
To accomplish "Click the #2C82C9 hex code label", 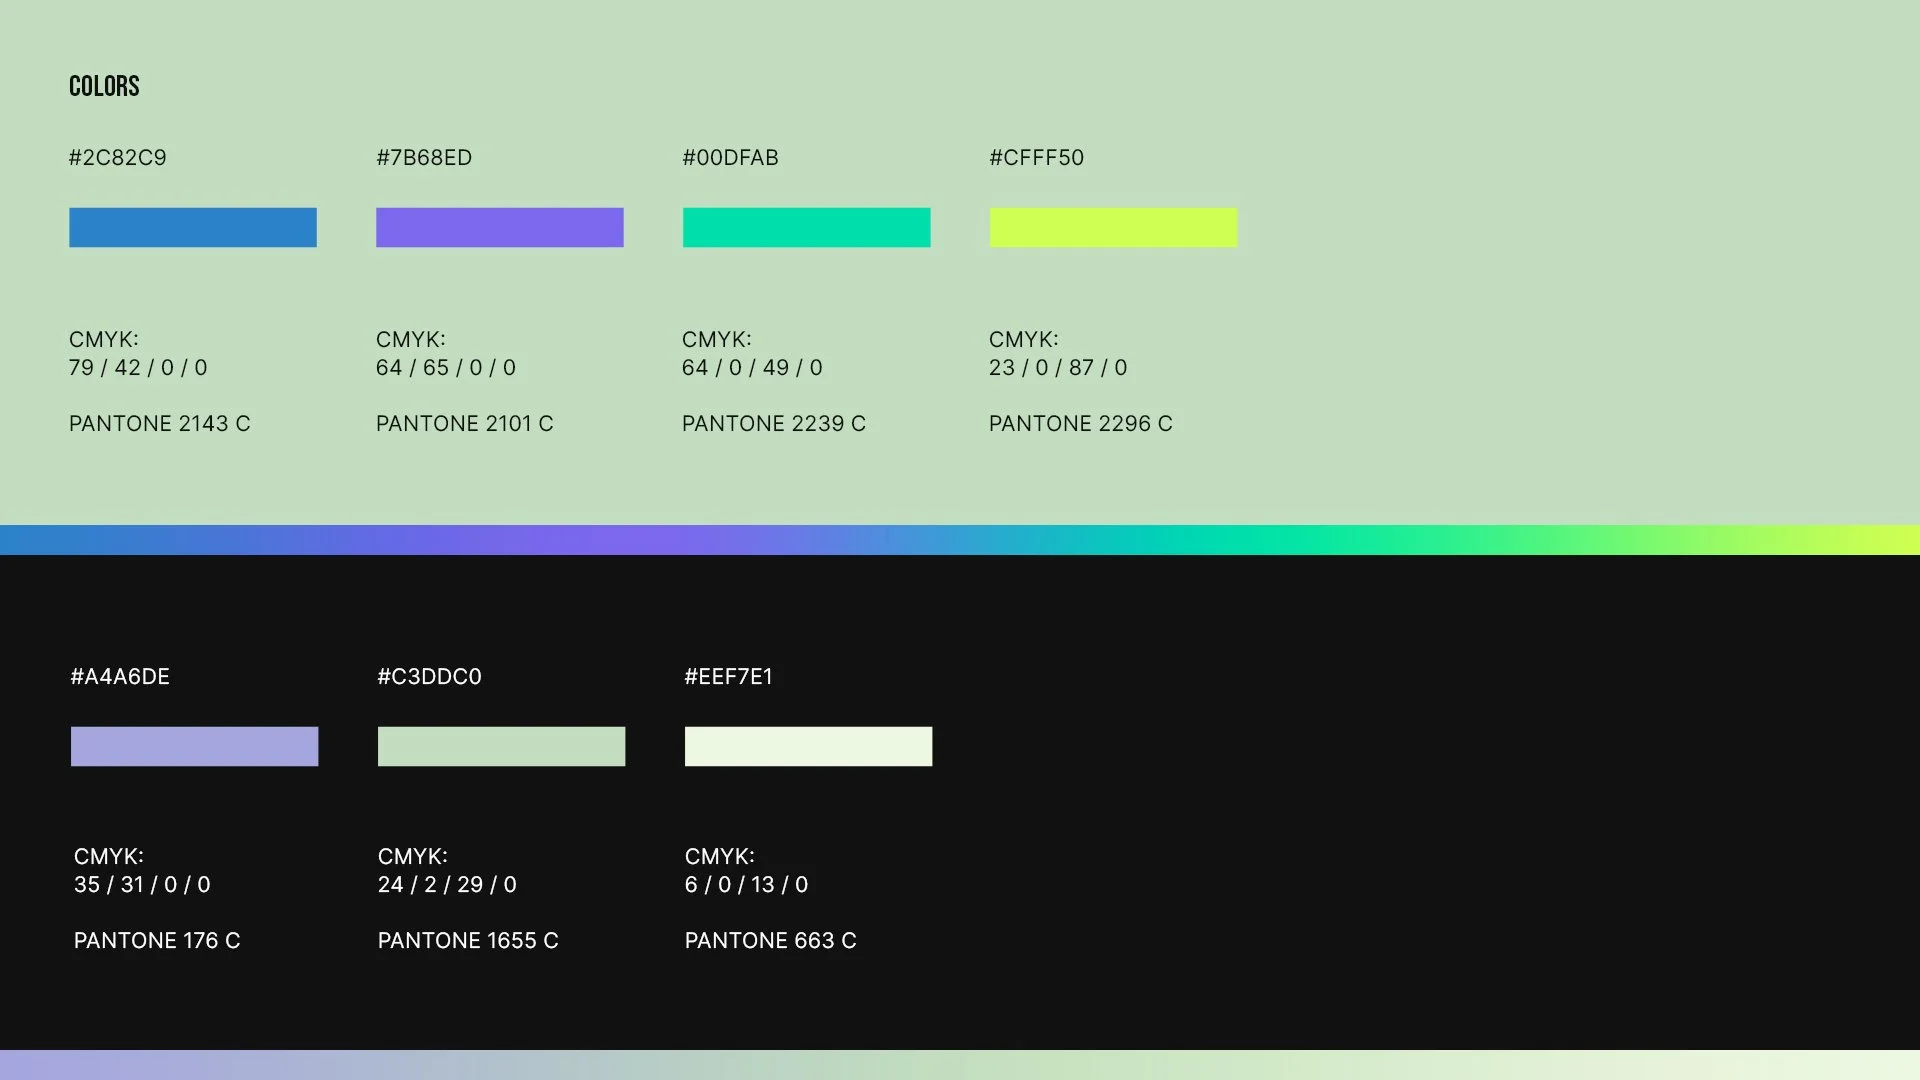I will [117, 157].
